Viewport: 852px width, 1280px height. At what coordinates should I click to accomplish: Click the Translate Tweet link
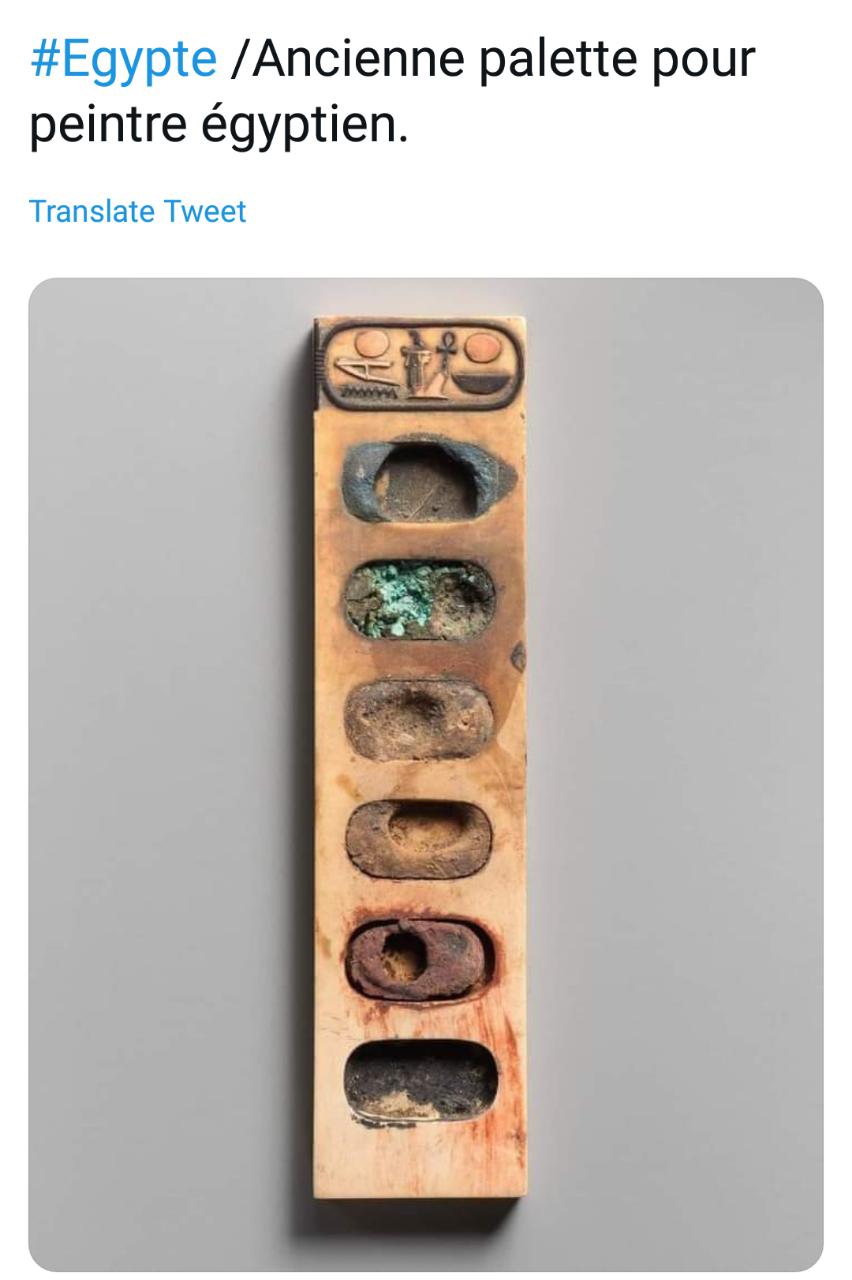tap(137, 212)
